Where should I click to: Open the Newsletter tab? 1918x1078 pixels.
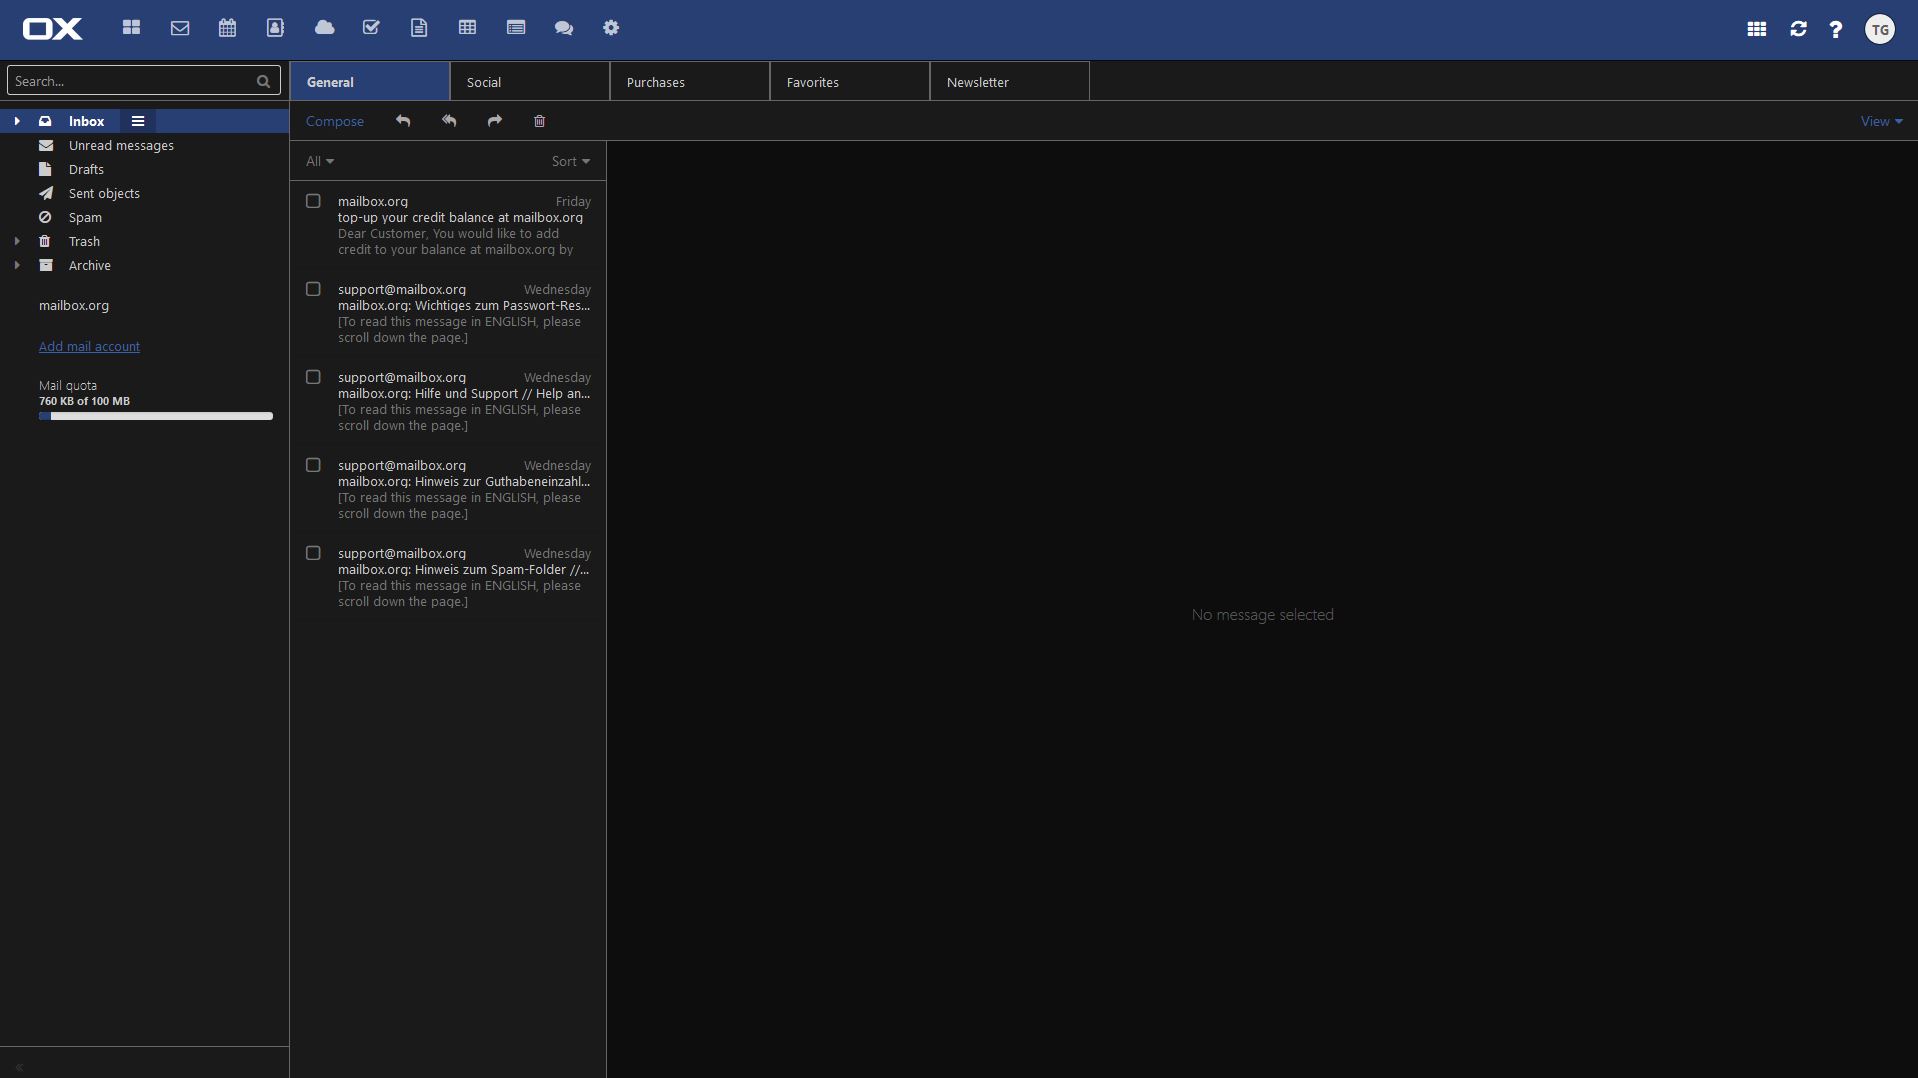pyautogui.click(x=979, y=81)
